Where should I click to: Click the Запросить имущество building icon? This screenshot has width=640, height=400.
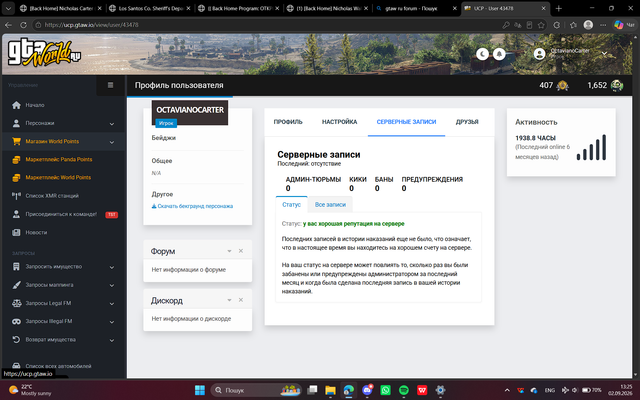point(16,267)
